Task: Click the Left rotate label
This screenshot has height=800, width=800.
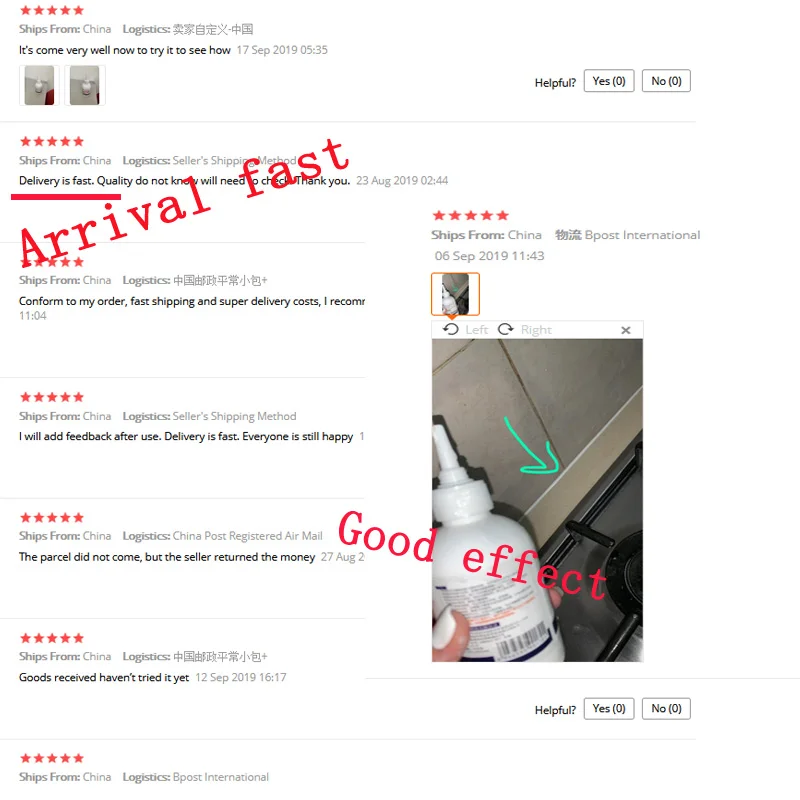Action: tap(477, 330)
